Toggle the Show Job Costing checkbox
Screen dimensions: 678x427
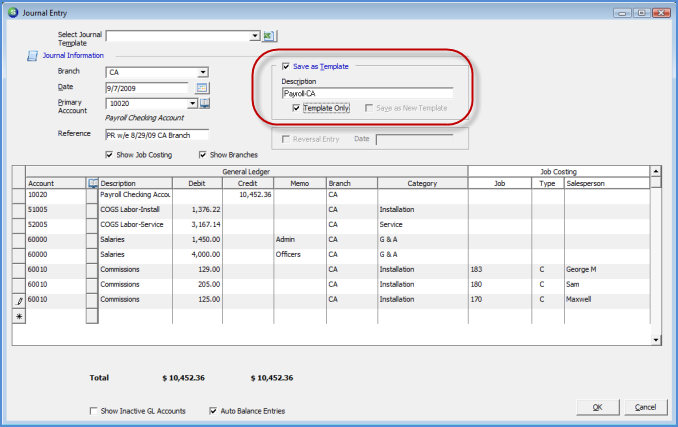(x=109, y=155)
